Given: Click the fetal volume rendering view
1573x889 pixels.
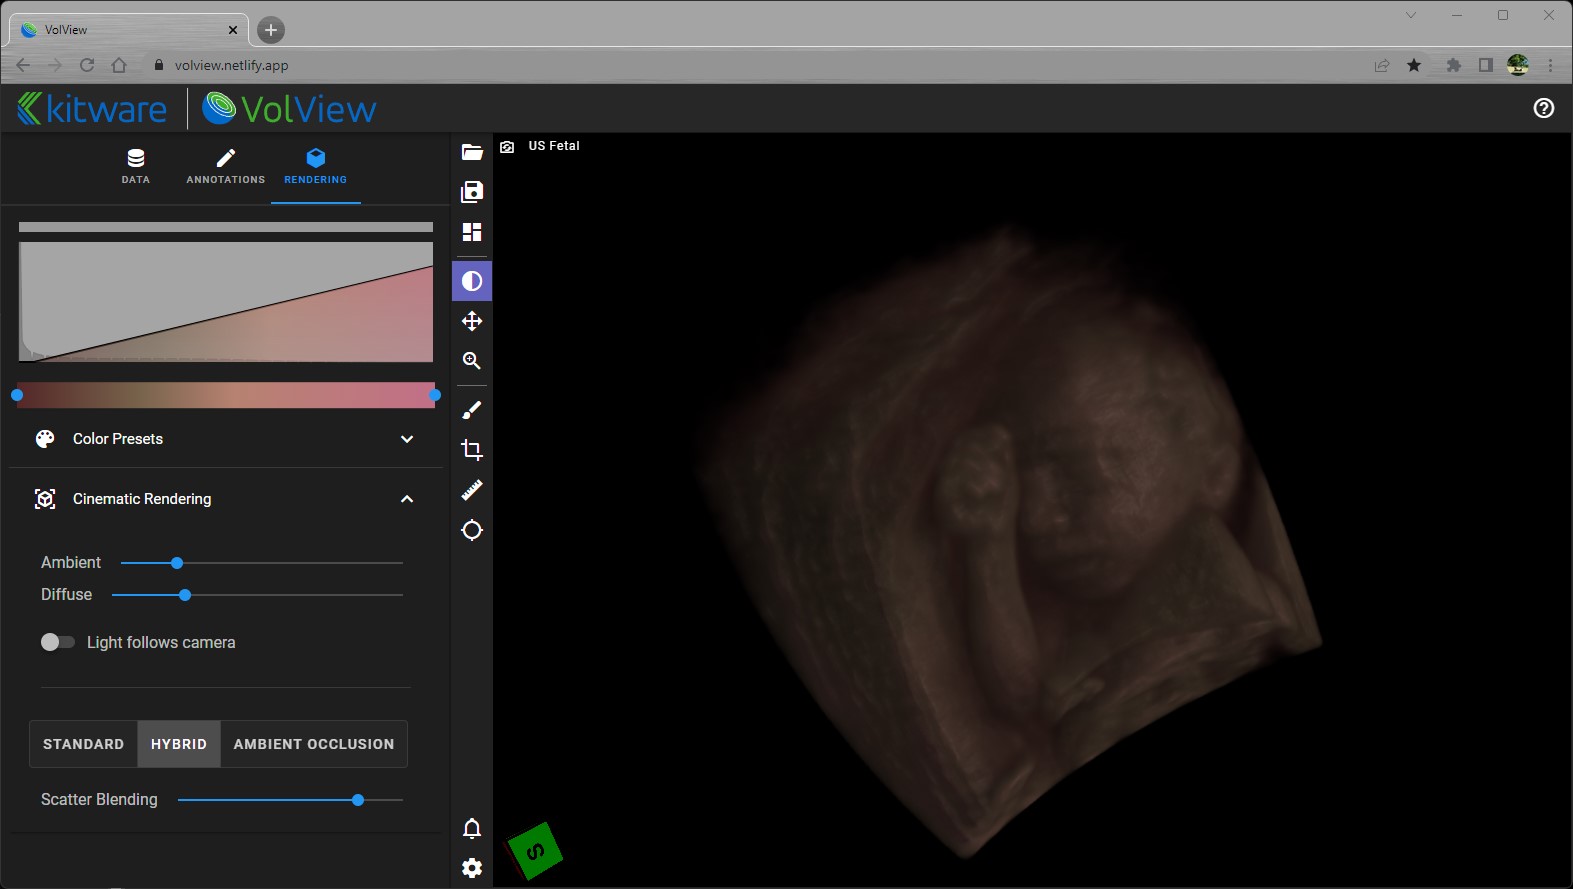Looking at the screenshot, I should [1032, 510].
